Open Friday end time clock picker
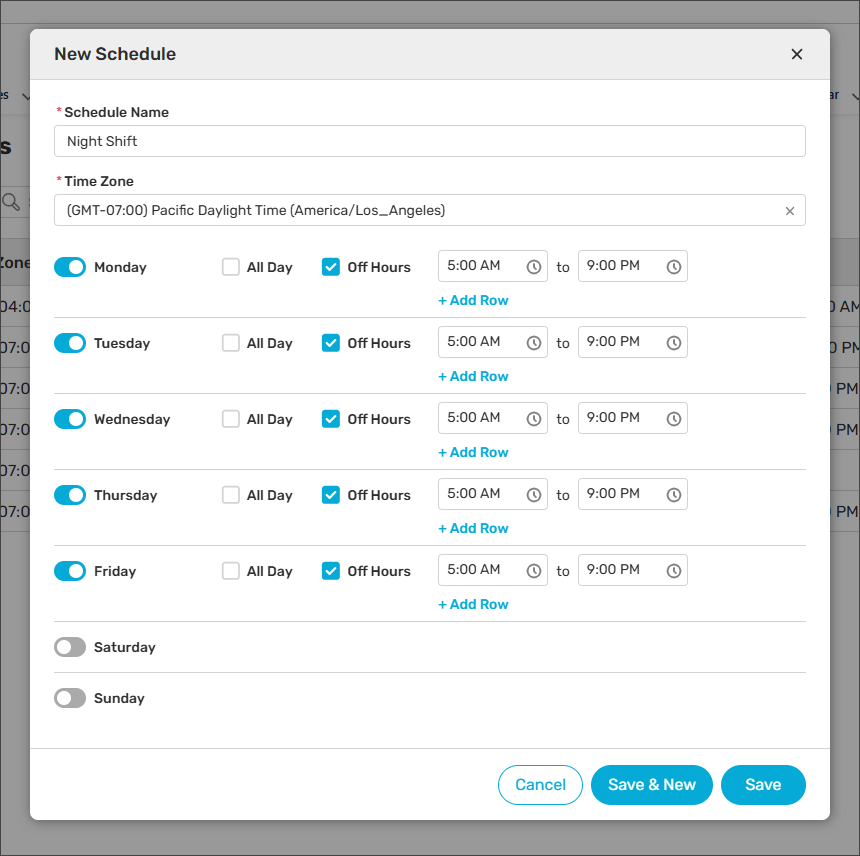860x856 pixels. coord(674,571)
